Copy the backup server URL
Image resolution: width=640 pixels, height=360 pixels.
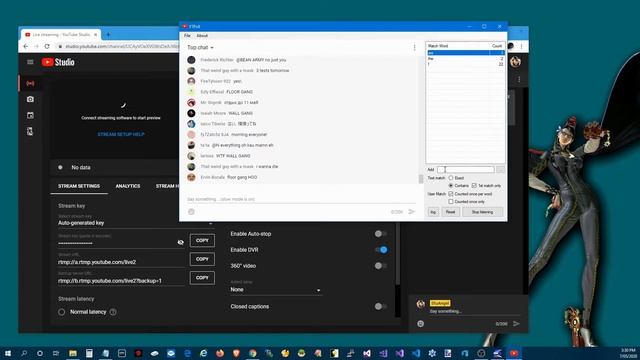202,278
